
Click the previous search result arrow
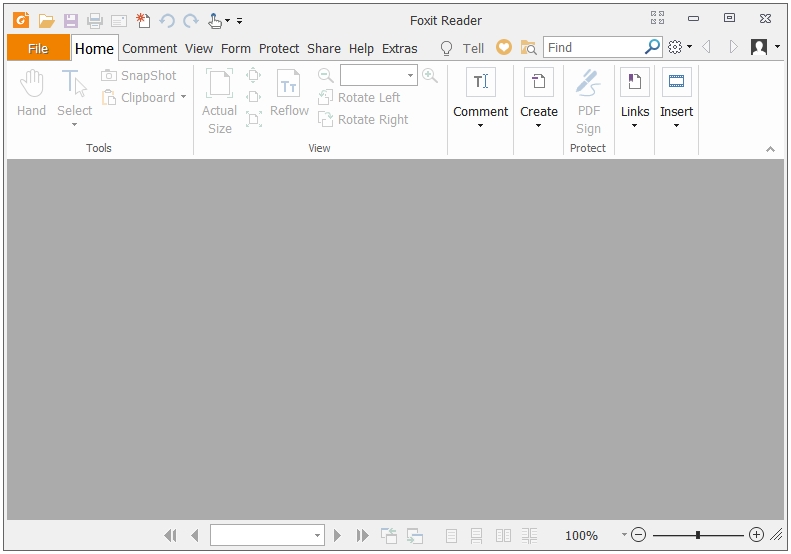[706, 47]
